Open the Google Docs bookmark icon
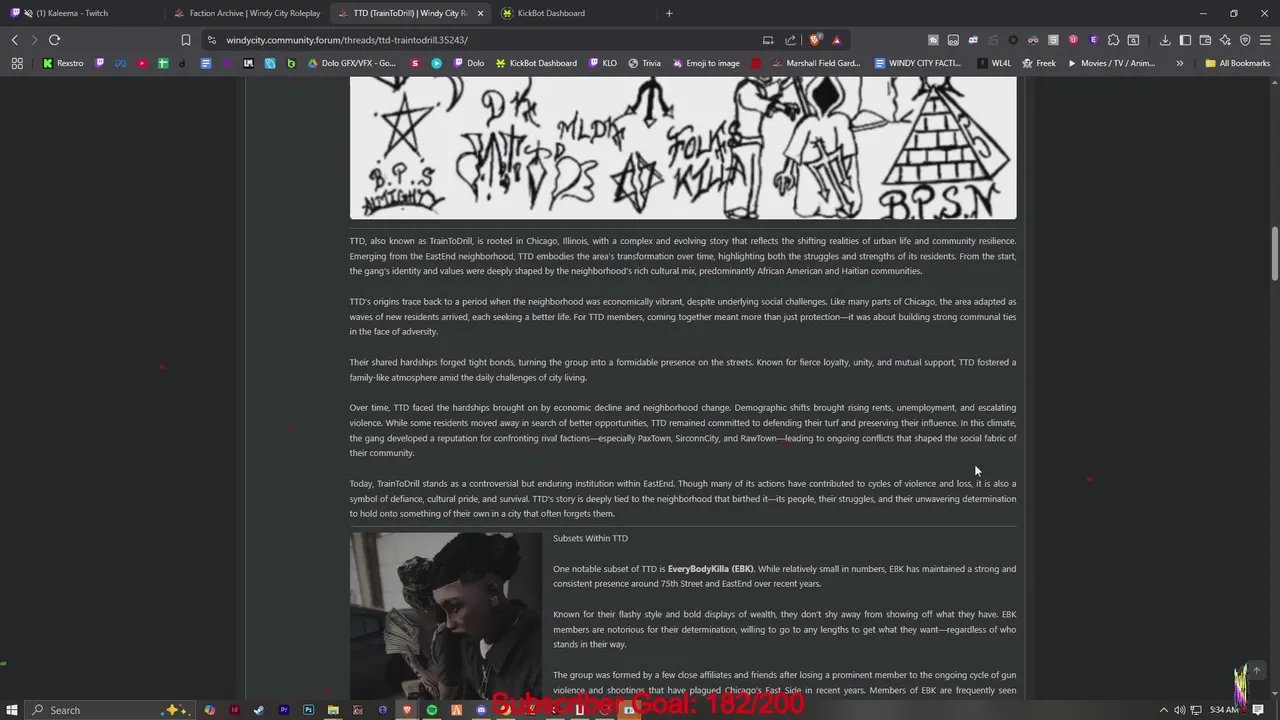Viewport: 1280px width, 720px height. pos(206,63)
